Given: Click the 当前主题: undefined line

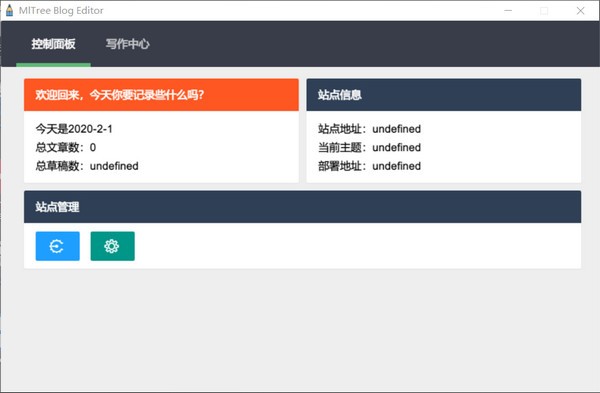Looking at the screenshot, I should coord(369,147).
